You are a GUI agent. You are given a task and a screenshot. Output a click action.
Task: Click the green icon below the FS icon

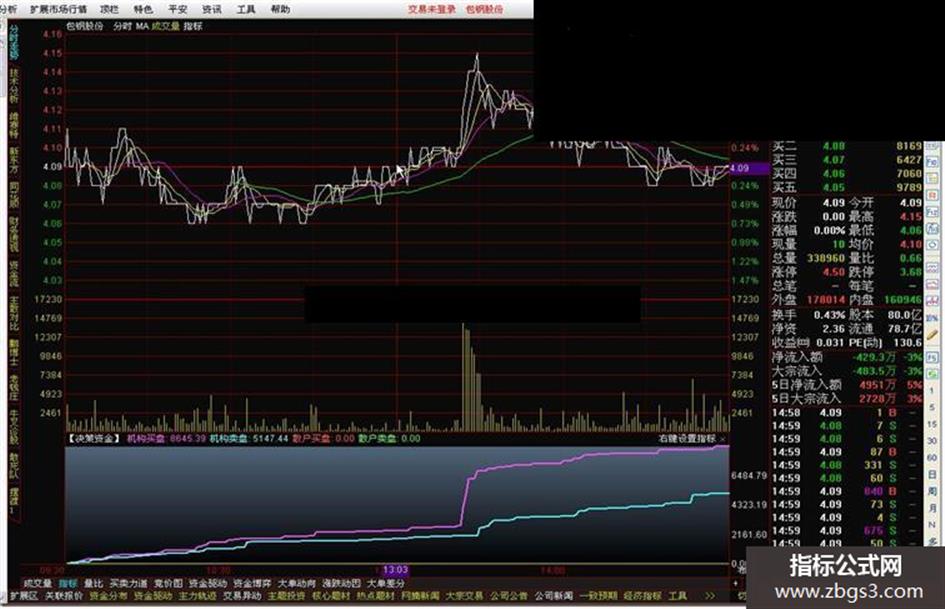click(932, 374)
